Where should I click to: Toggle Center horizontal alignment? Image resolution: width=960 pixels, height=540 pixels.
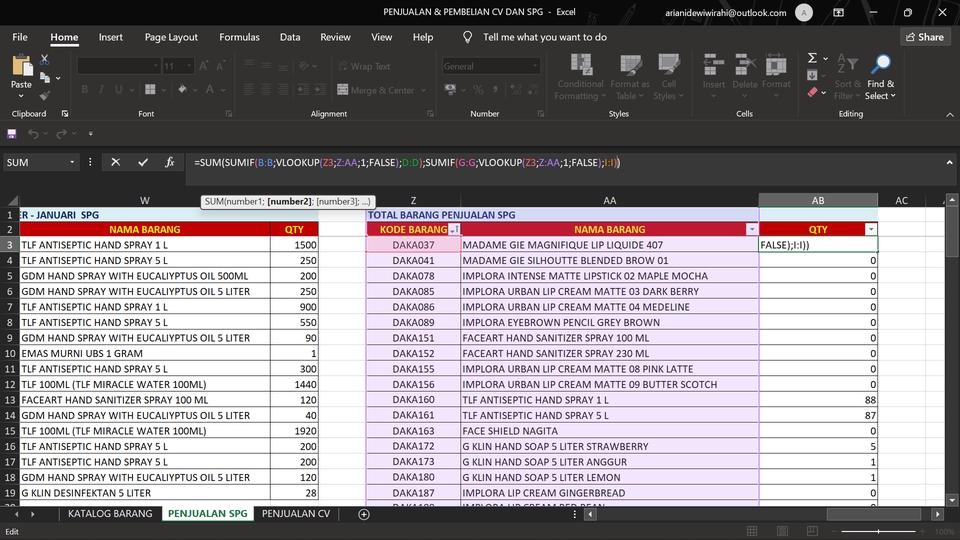tap(266, 89)
